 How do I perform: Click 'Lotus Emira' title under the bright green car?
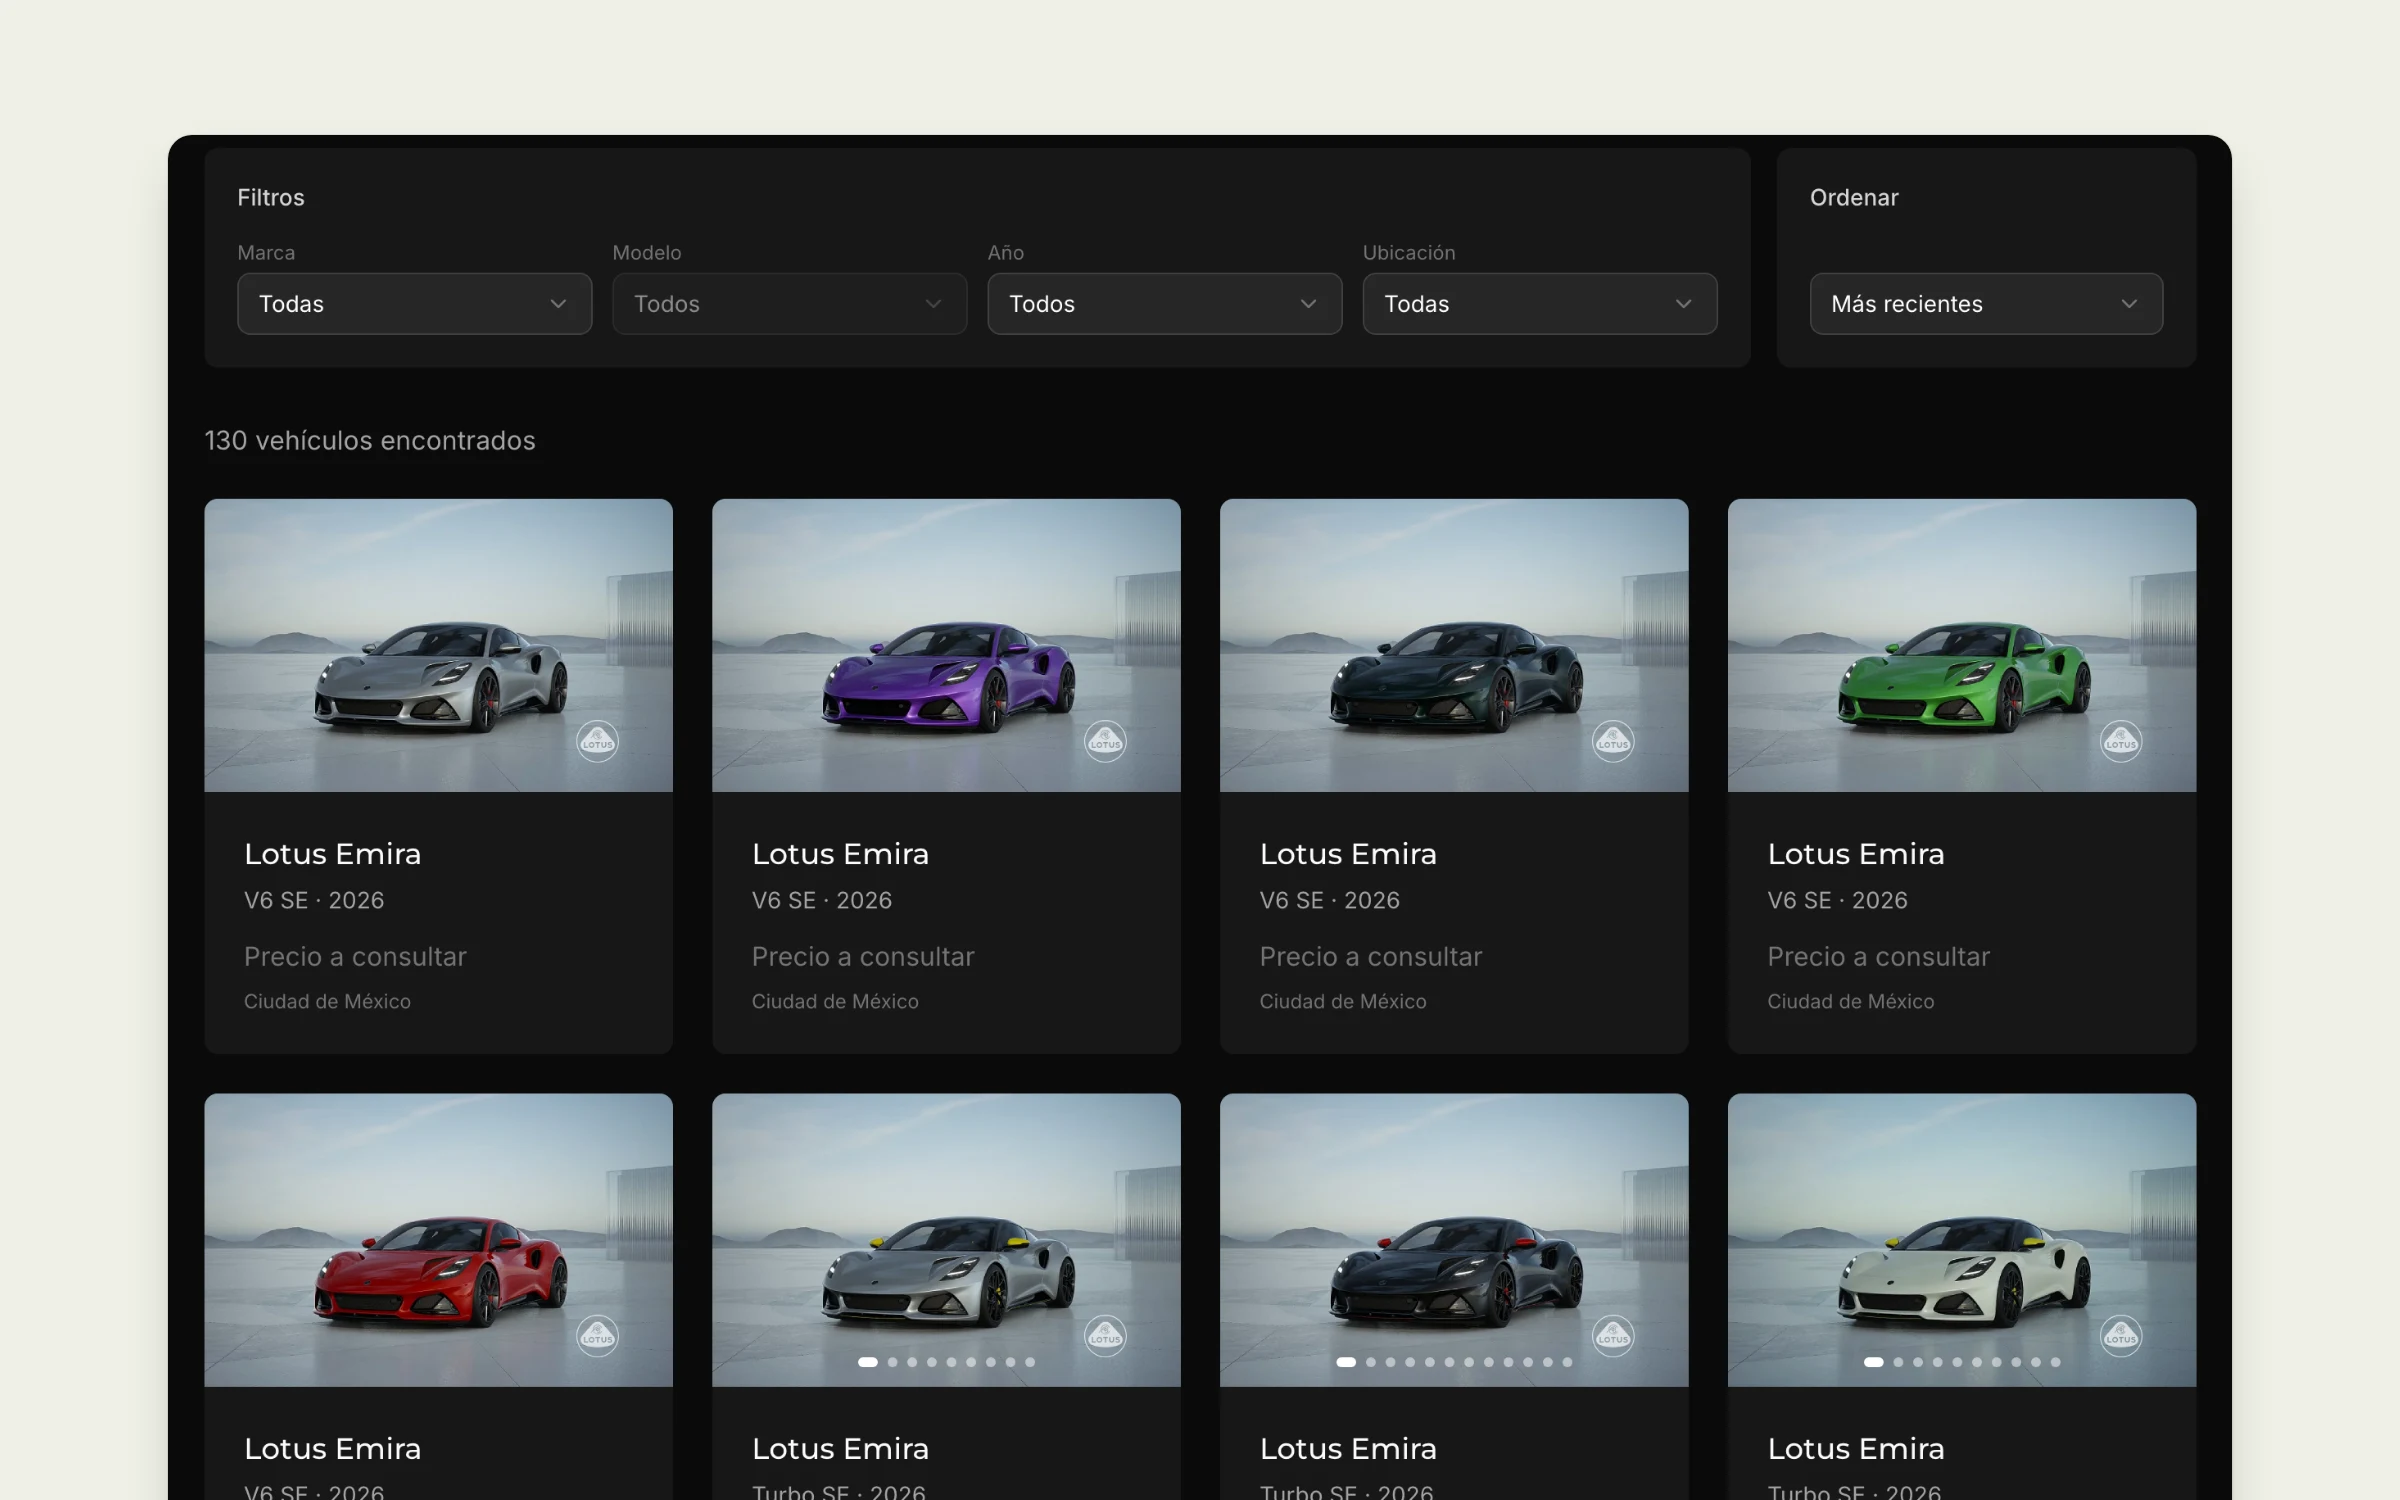tap(1857, 854)
